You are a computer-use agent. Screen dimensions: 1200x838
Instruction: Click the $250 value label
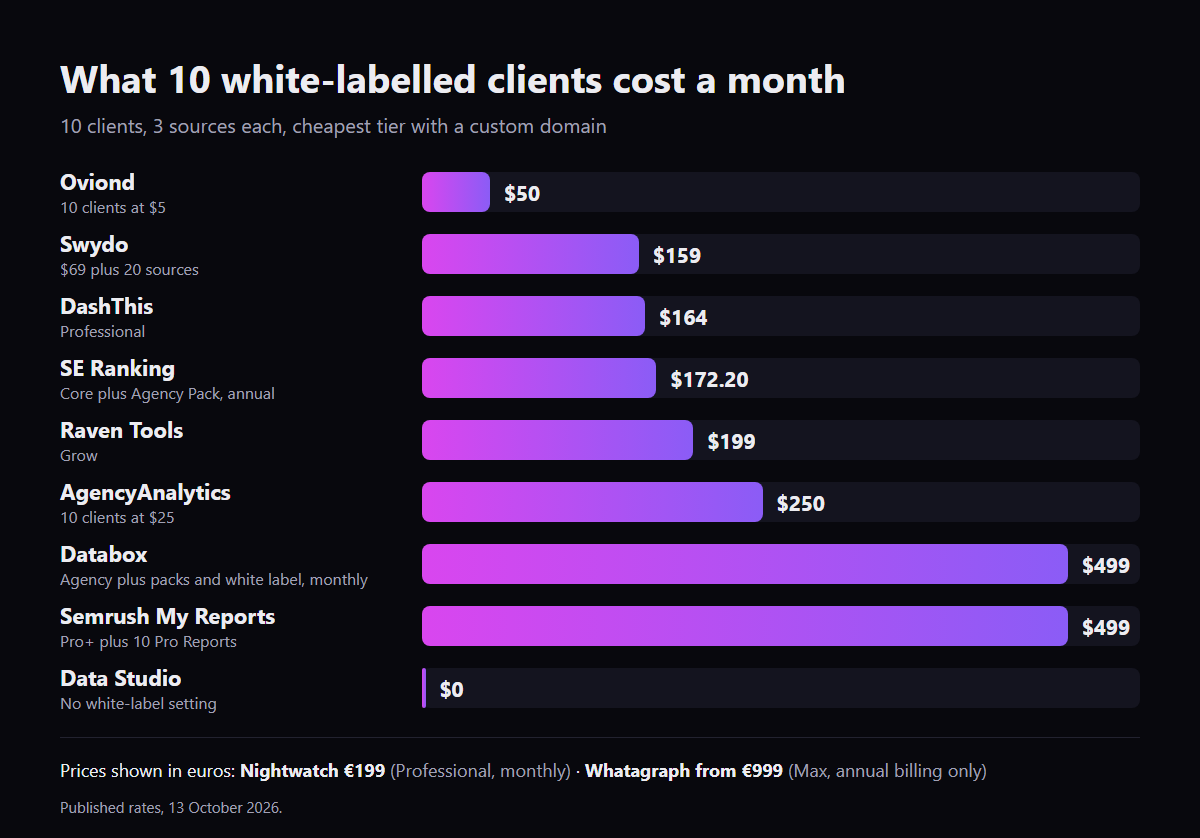[801, 504]
